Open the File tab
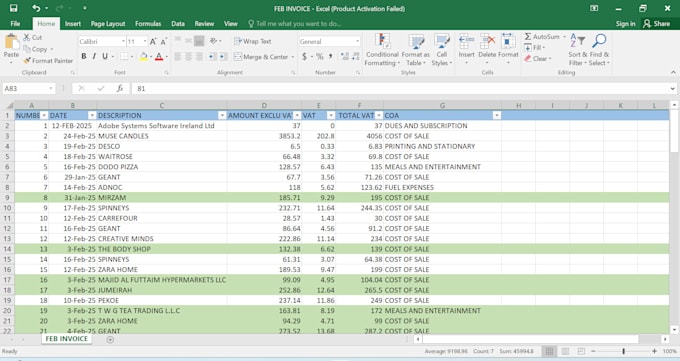The image size is (680, 361). pyautogui.click(x=15, y=23)
